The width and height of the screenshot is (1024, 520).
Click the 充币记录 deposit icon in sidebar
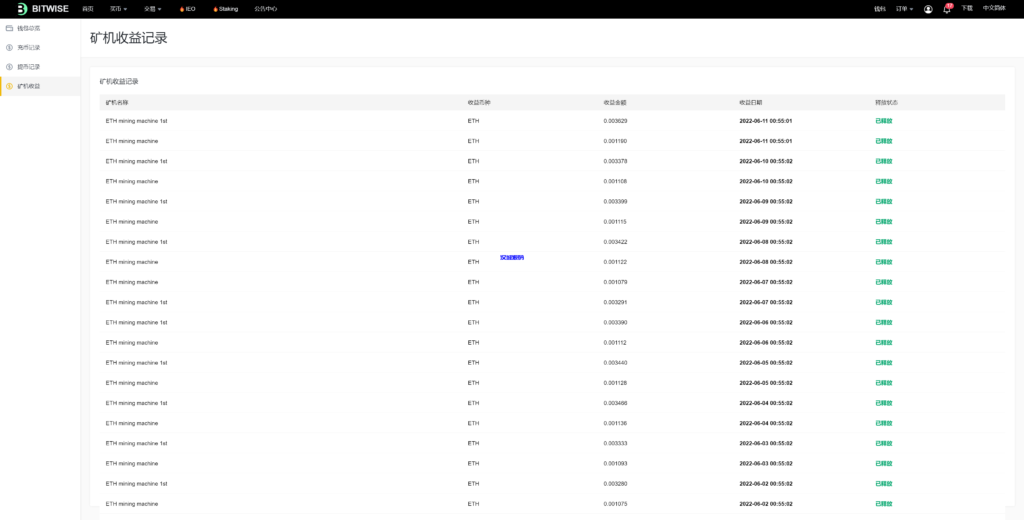click(x=9, y=47)
